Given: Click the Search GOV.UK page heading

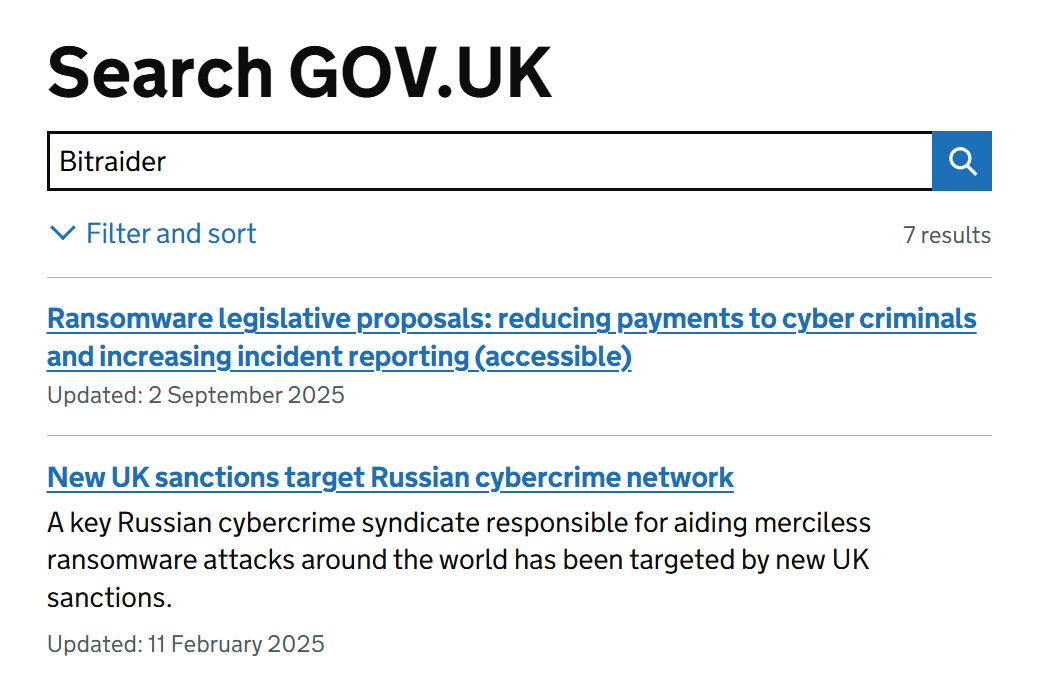Looking at the screenshot, I should click(x=299, y=72).
